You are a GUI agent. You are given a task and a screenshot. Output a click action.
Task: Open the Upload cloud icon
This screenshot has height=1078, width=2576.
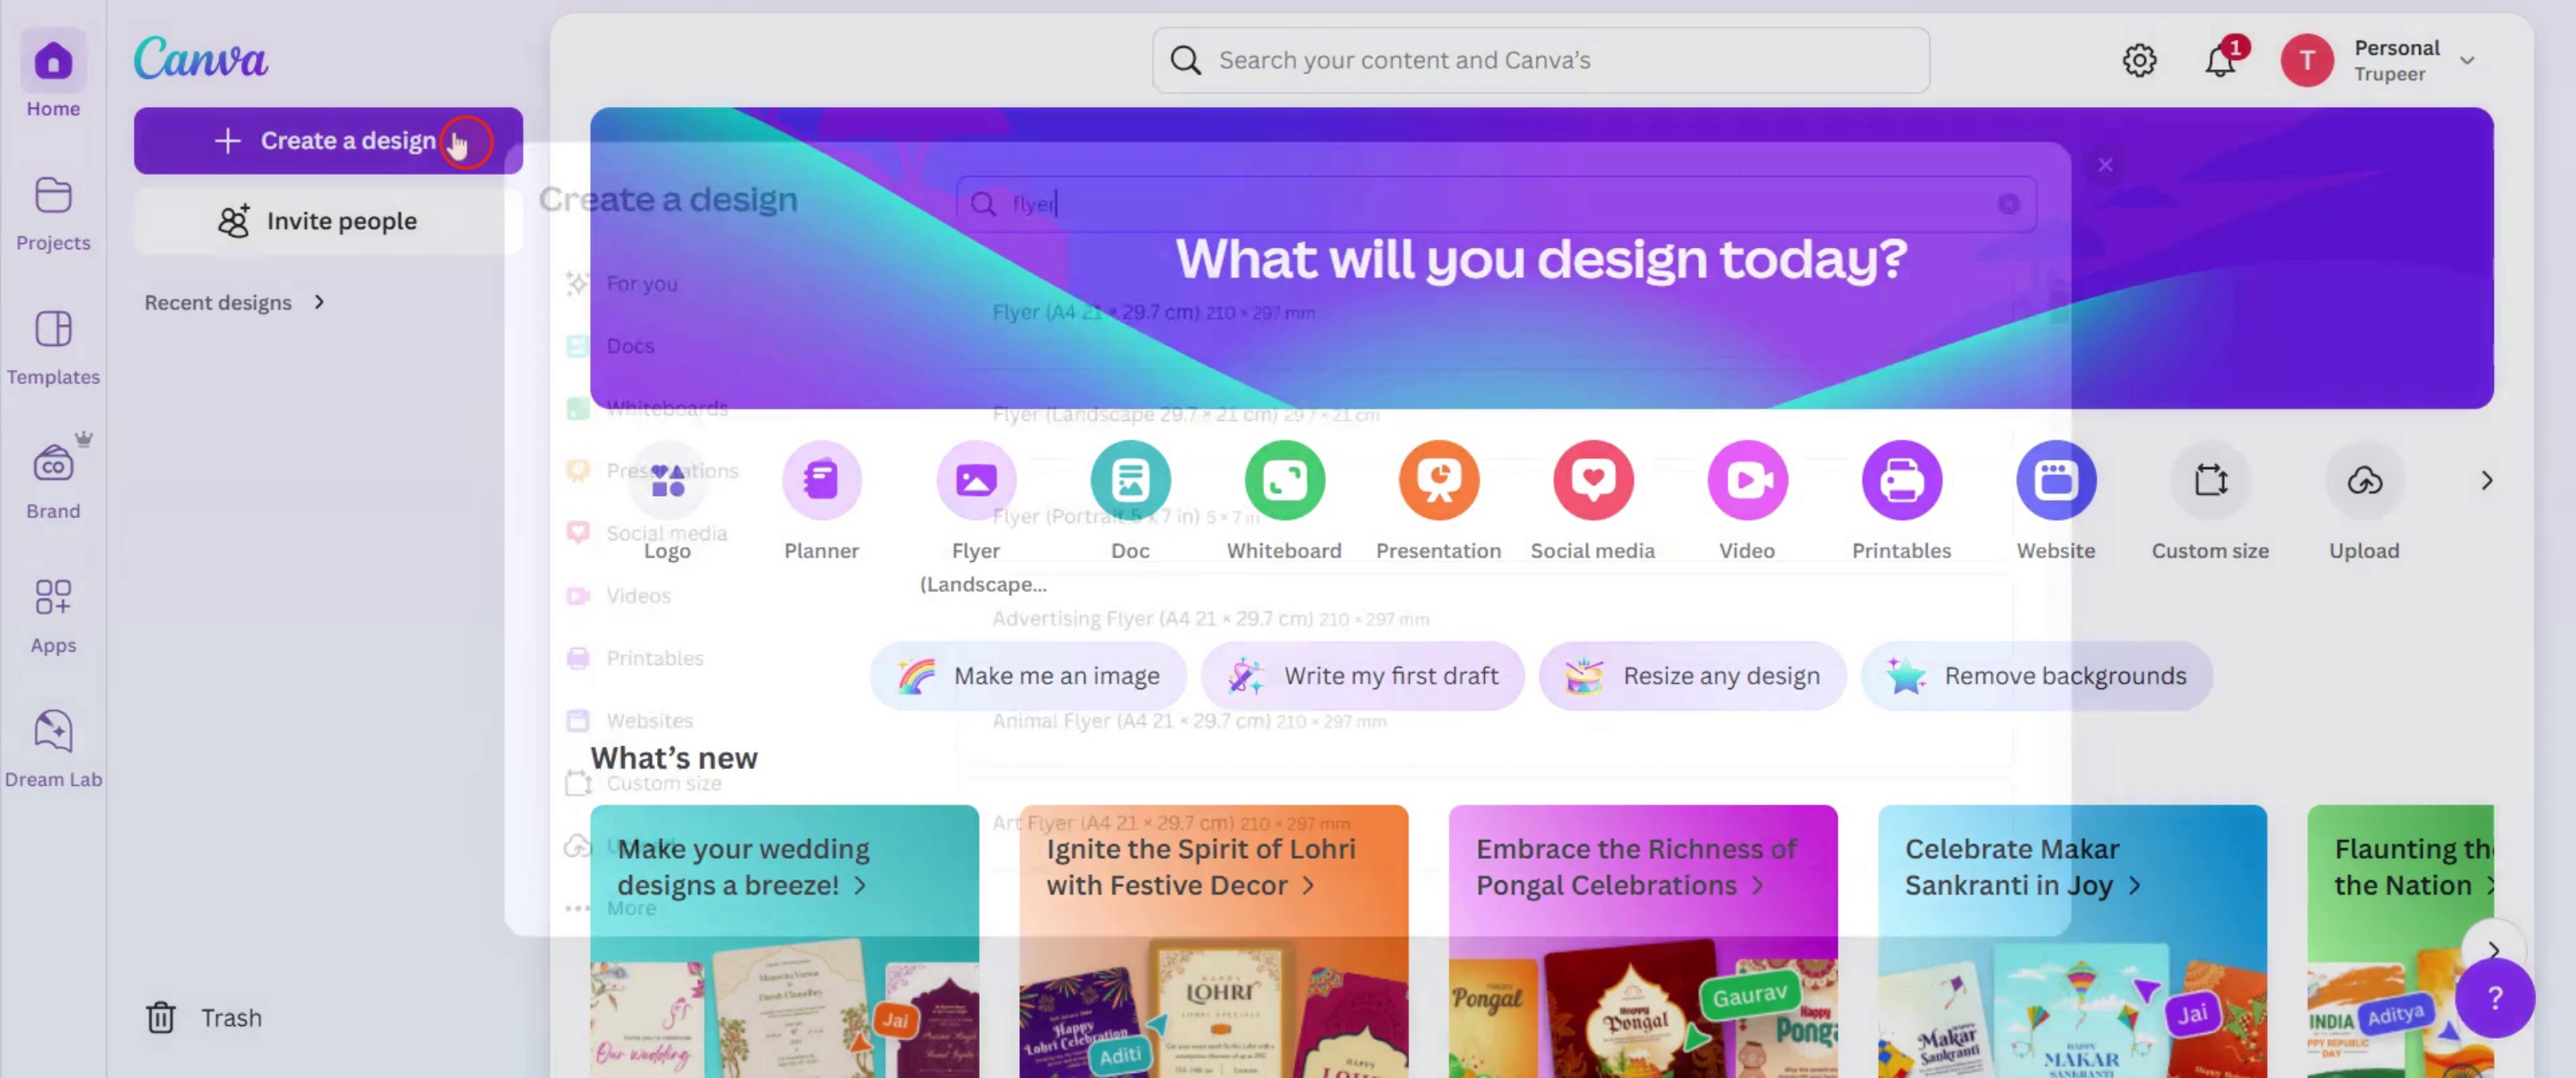click(x=2364, y=480)
